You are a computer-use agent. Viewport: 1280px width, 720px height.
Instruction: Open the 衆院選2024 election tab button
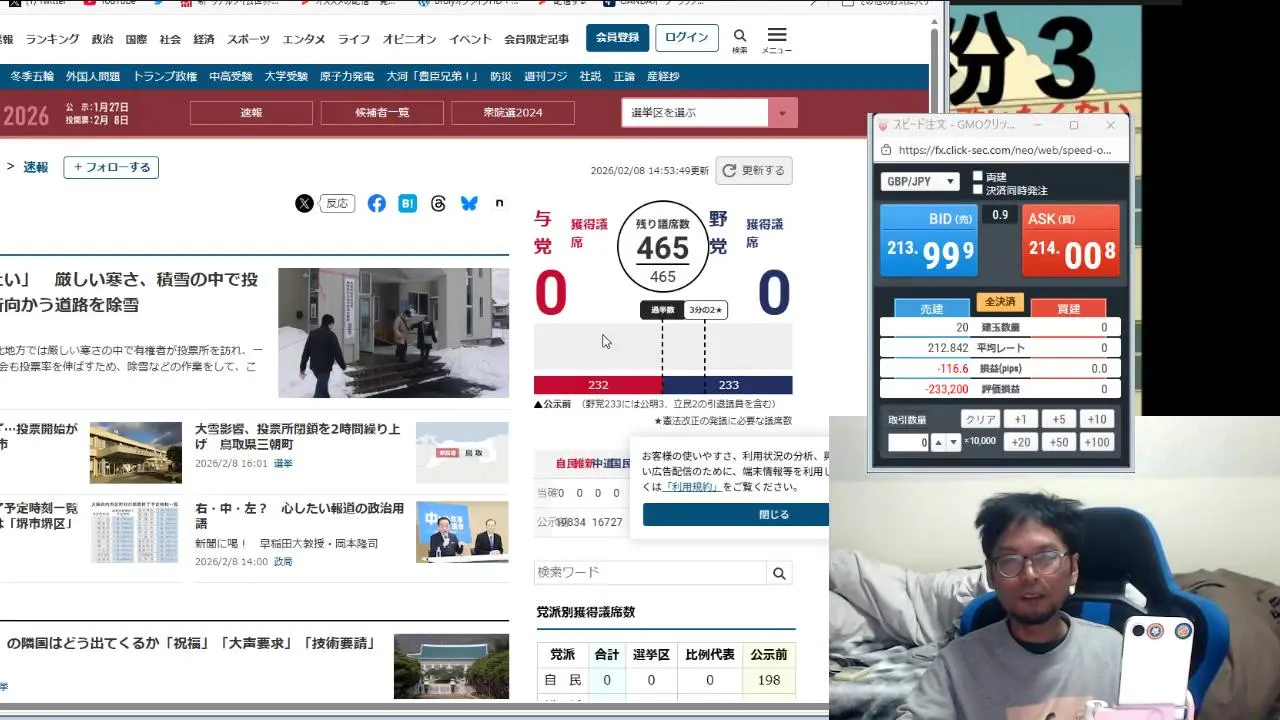click(x=513, y=113)
